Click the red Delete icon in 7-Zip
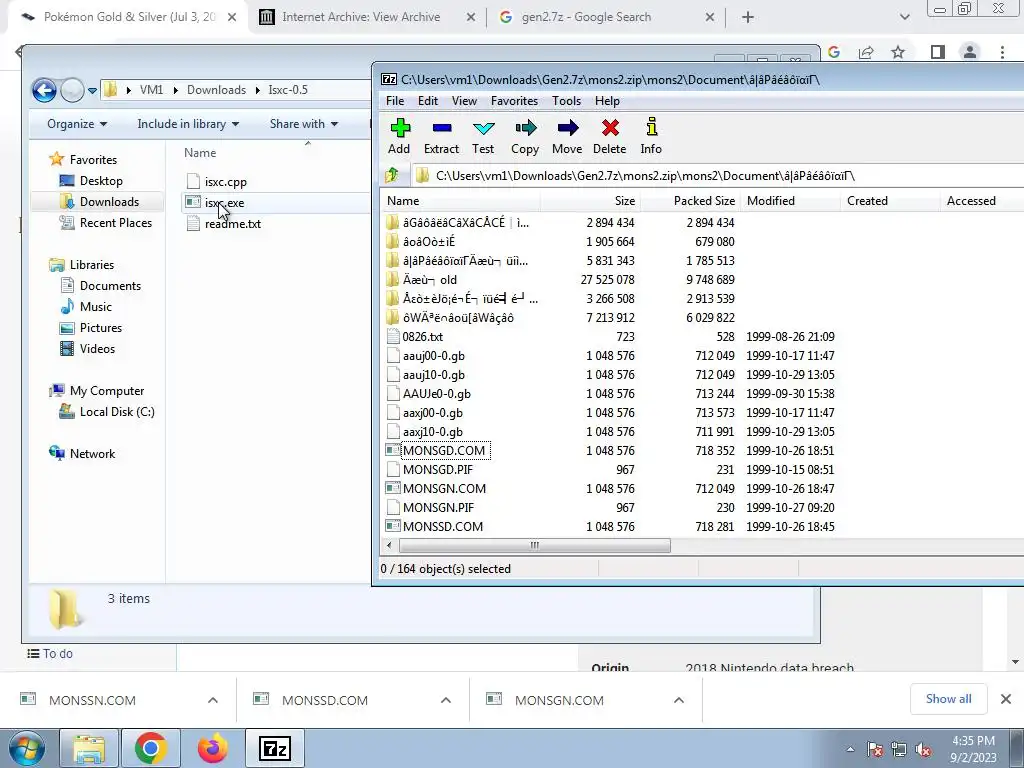1024x768 pixels. [x=609, y=136]
